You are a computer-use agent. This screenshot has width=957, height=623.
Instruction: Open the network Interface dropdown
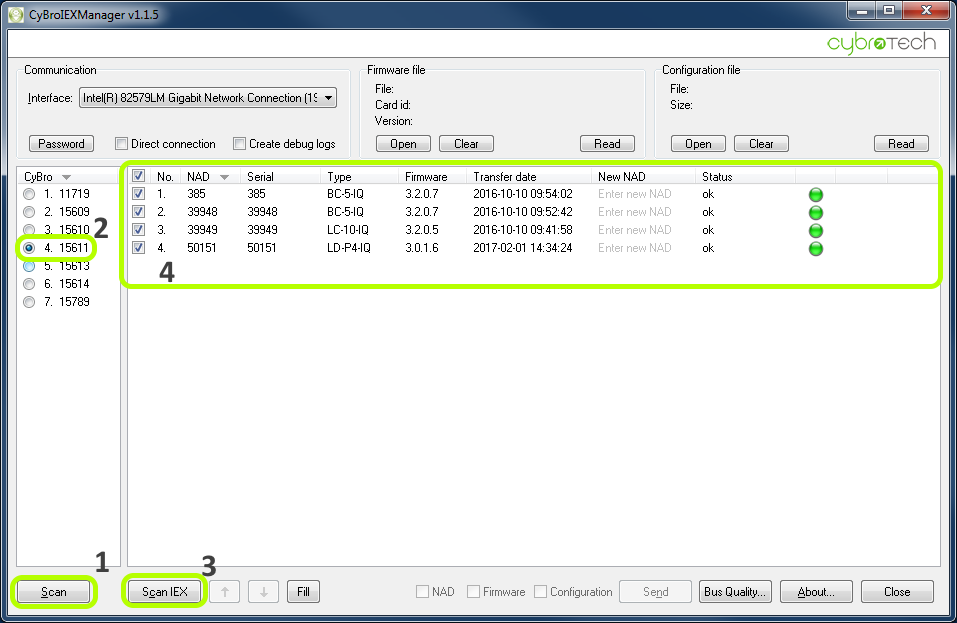(x=329, y=98)
